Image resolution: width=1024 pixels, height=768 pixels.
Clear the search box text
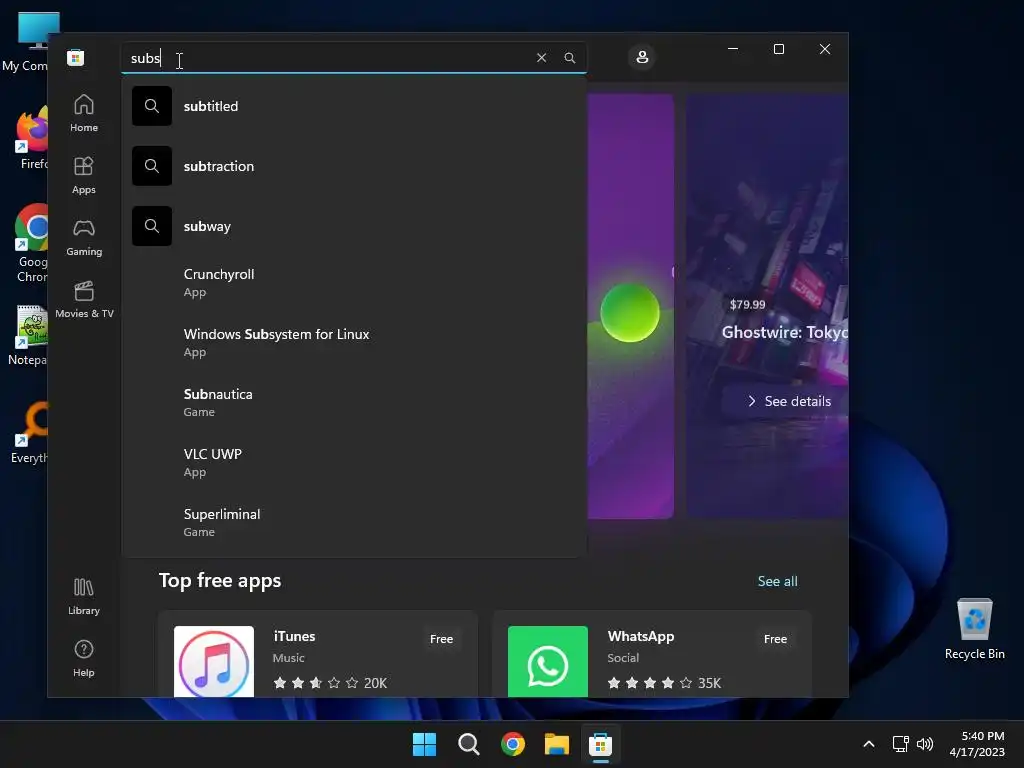(x=541, y=57)
